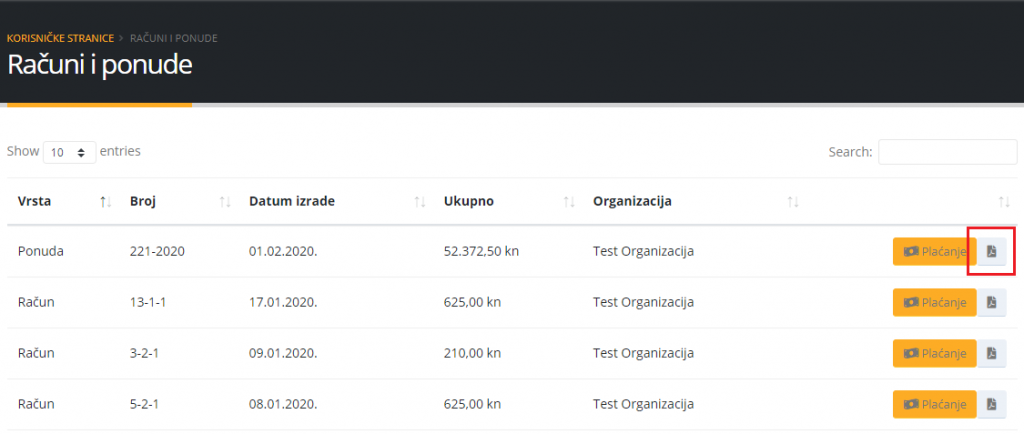Click the Search input field
1024x434 pixels.
(x=947, y=152)
